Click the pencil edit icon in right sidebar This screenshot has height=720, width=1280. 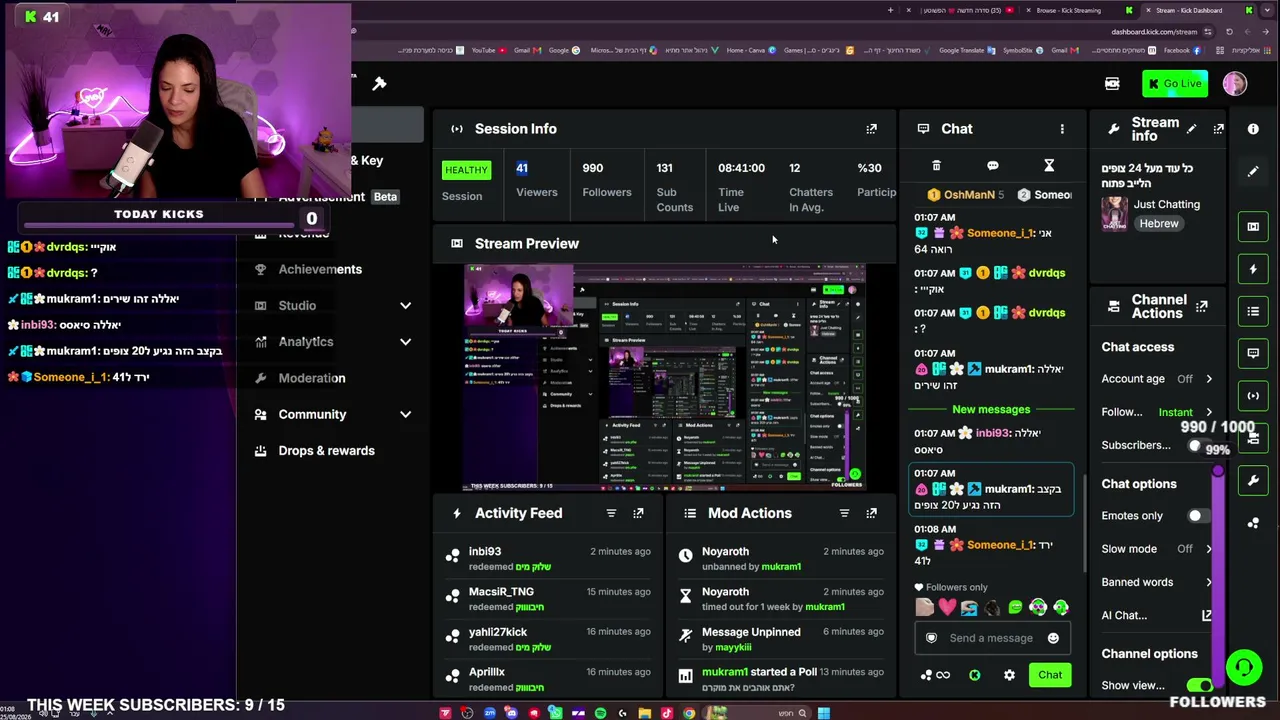1253,172
